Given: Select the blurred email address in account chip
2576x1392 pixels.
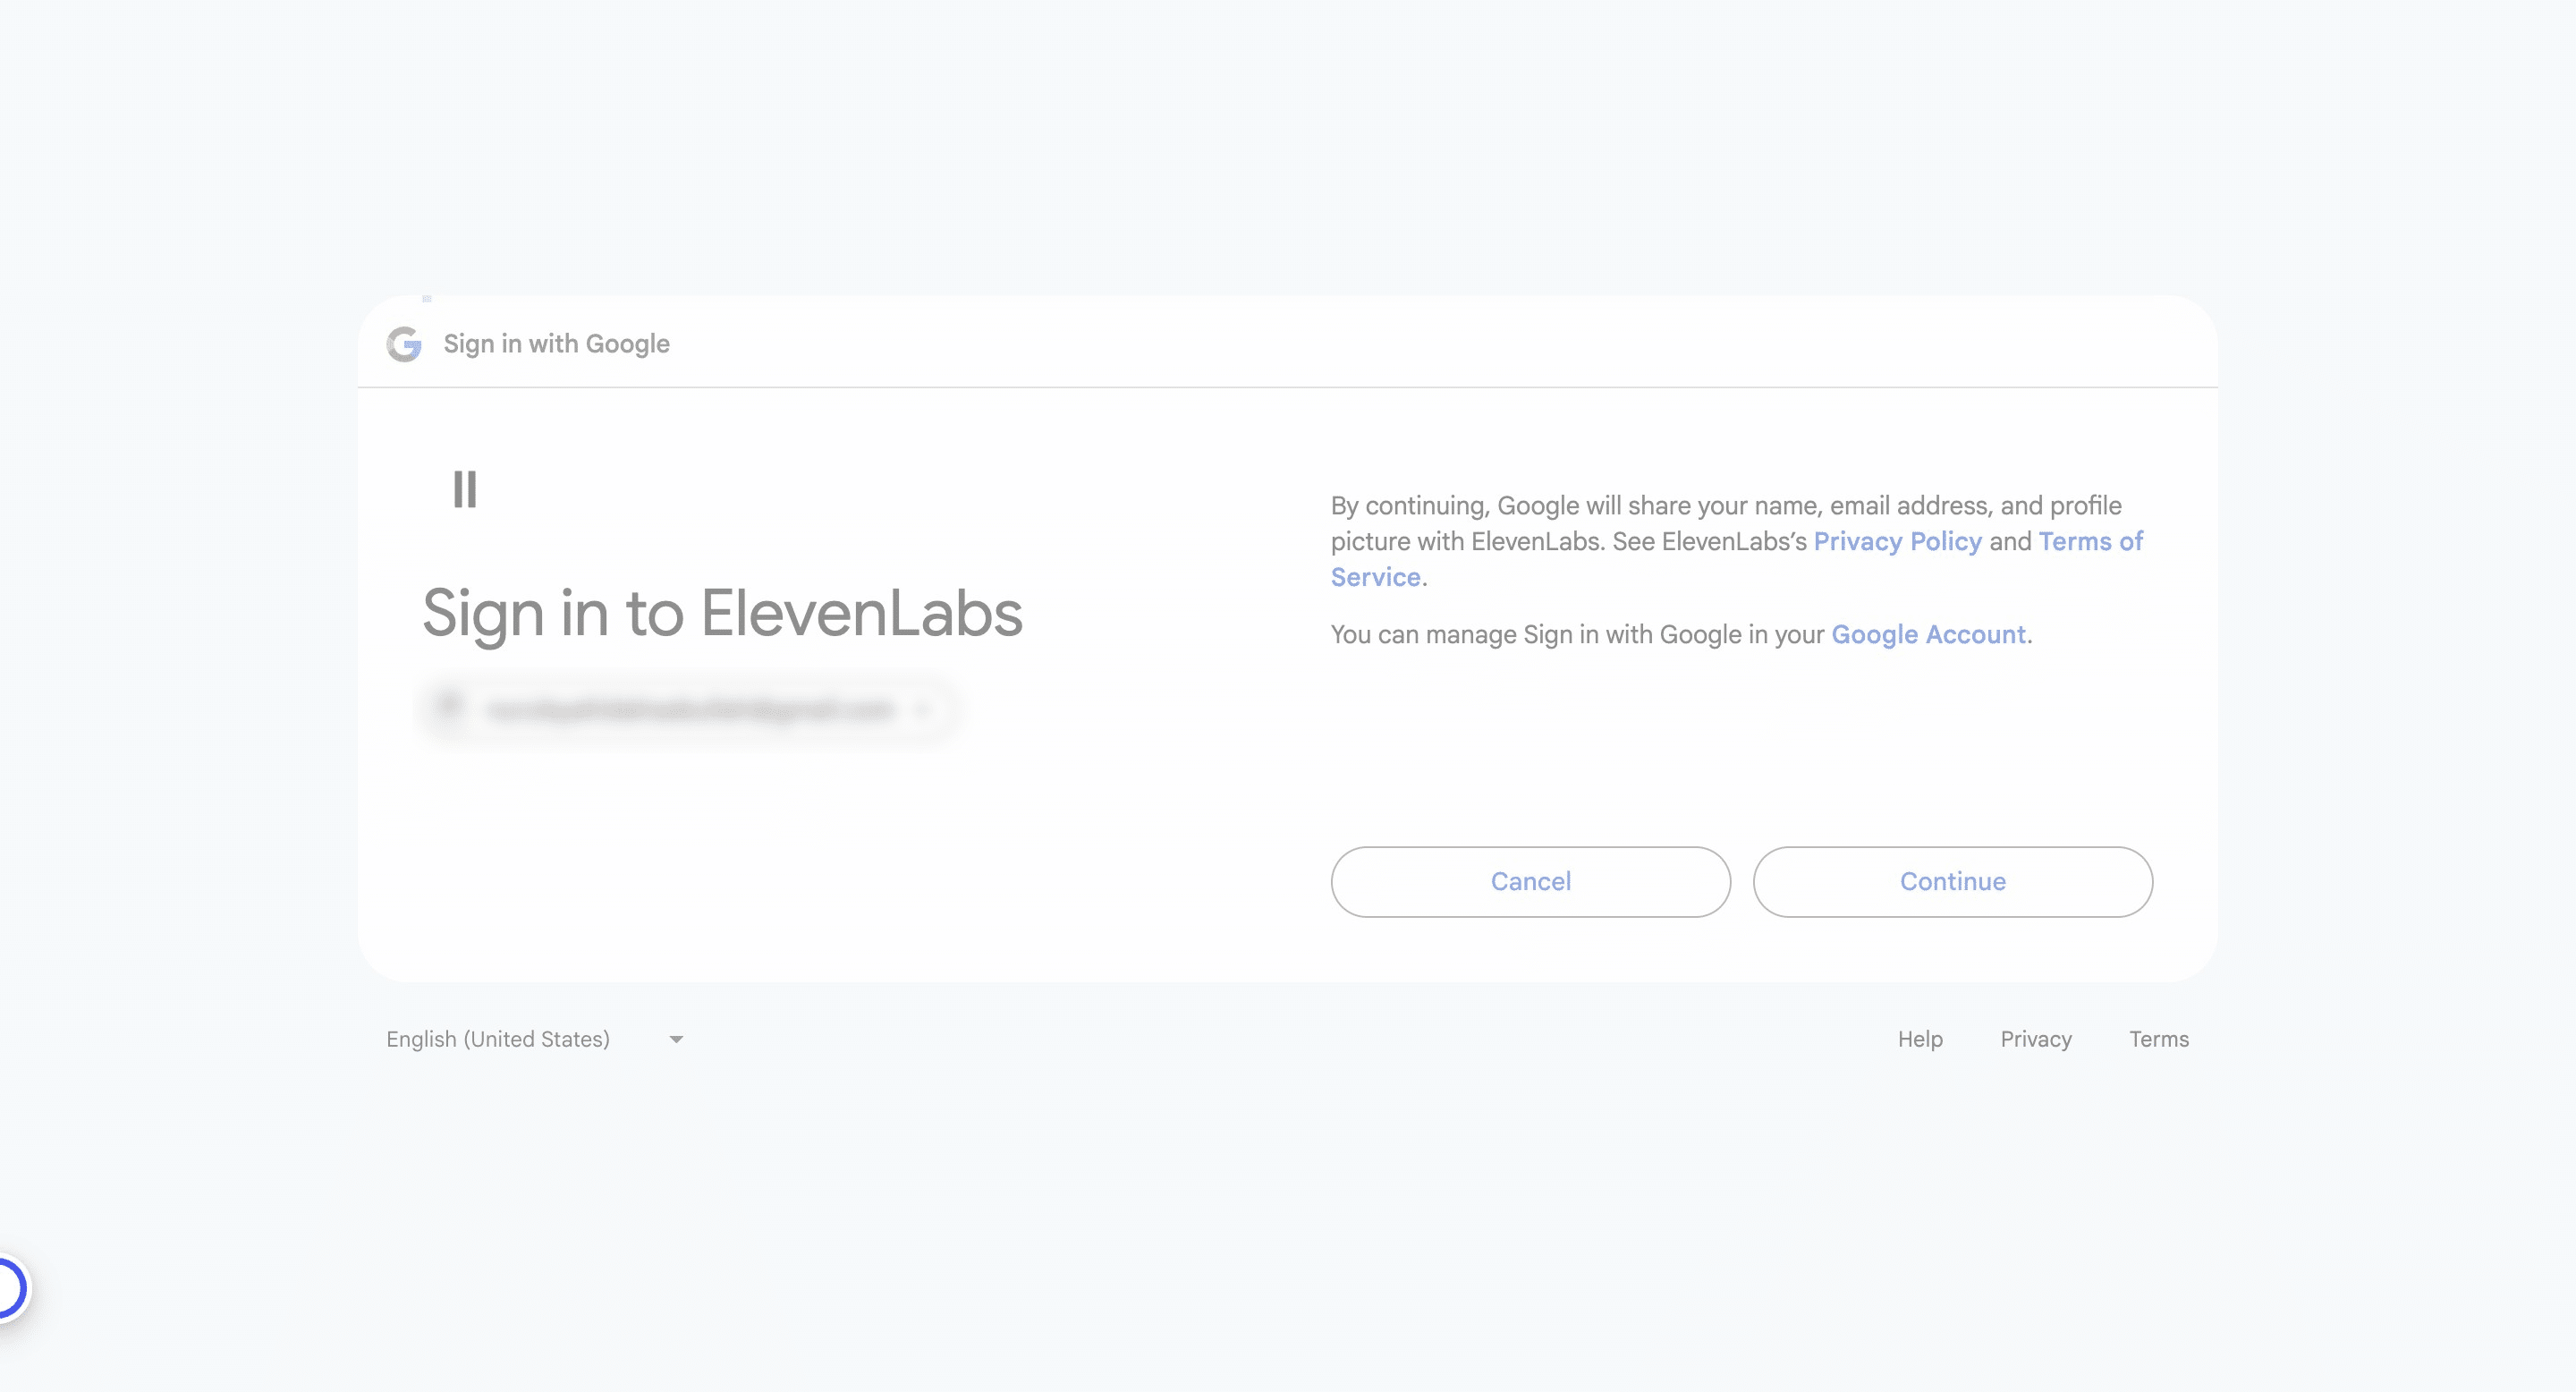Looking at the screenshot, I should click(x=690, y=710).
